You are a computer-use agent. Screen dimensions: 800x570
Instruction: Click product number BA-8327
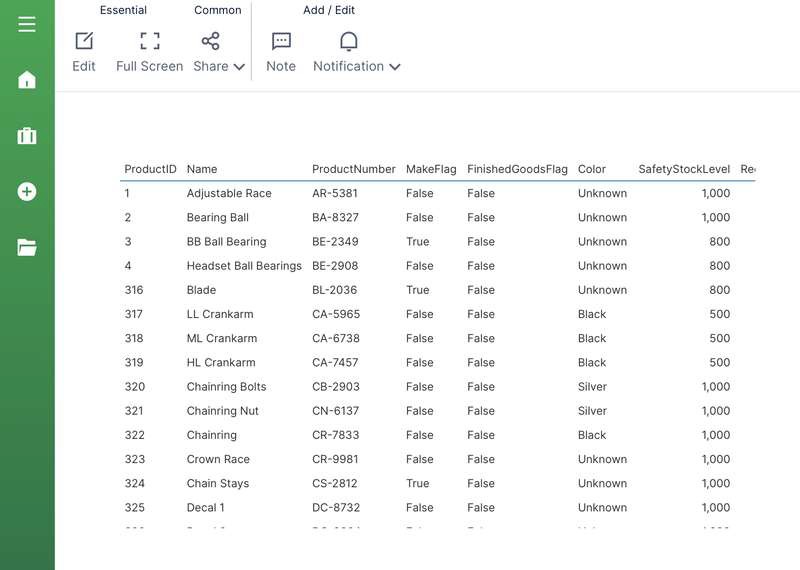tap(335, 217)
